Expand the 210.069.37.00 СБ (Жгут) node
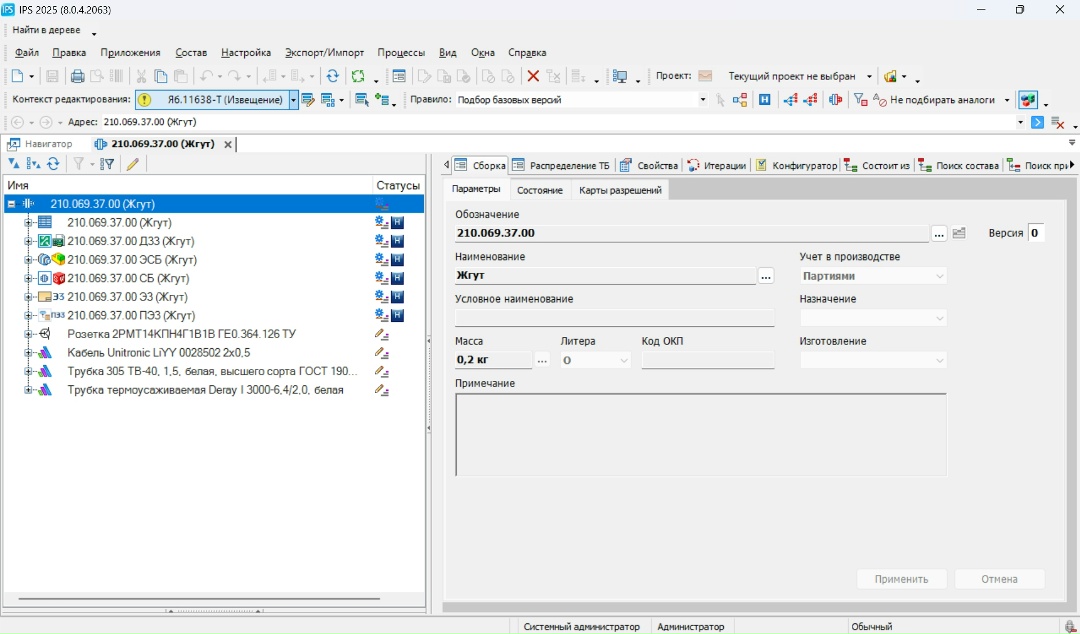Viewport: 1080px width, 634px height. tap(29, 278)
